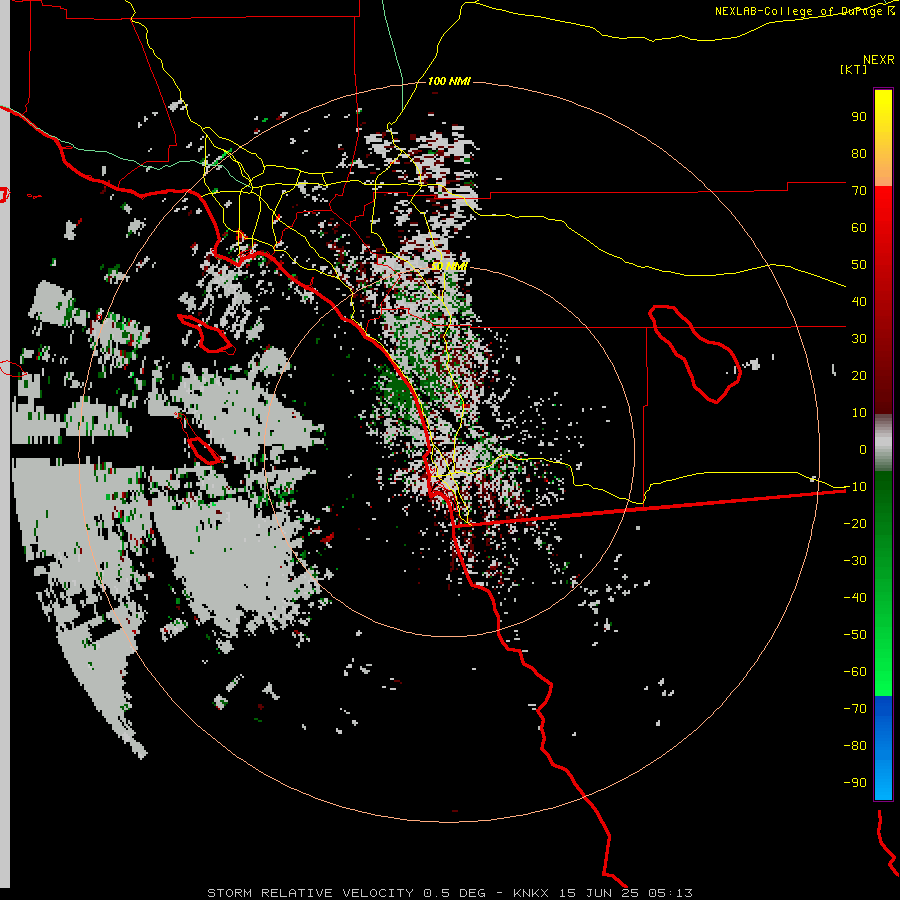The image size is (900, 900).
Task: Click the 40 value on the velocity scale
Action: pos(859,301)
